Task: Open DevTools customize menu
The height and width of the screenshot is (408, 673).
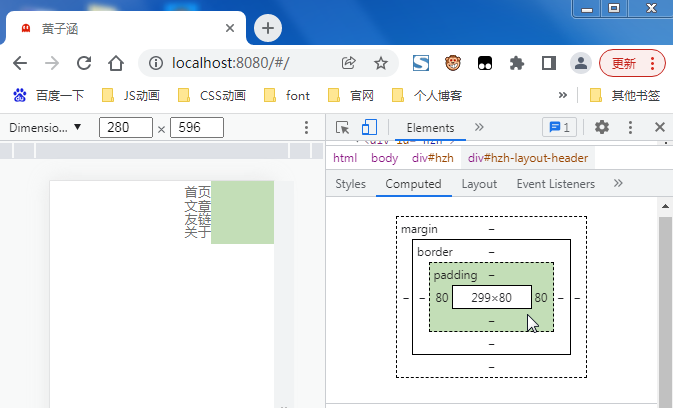Action: coord(630,127)
